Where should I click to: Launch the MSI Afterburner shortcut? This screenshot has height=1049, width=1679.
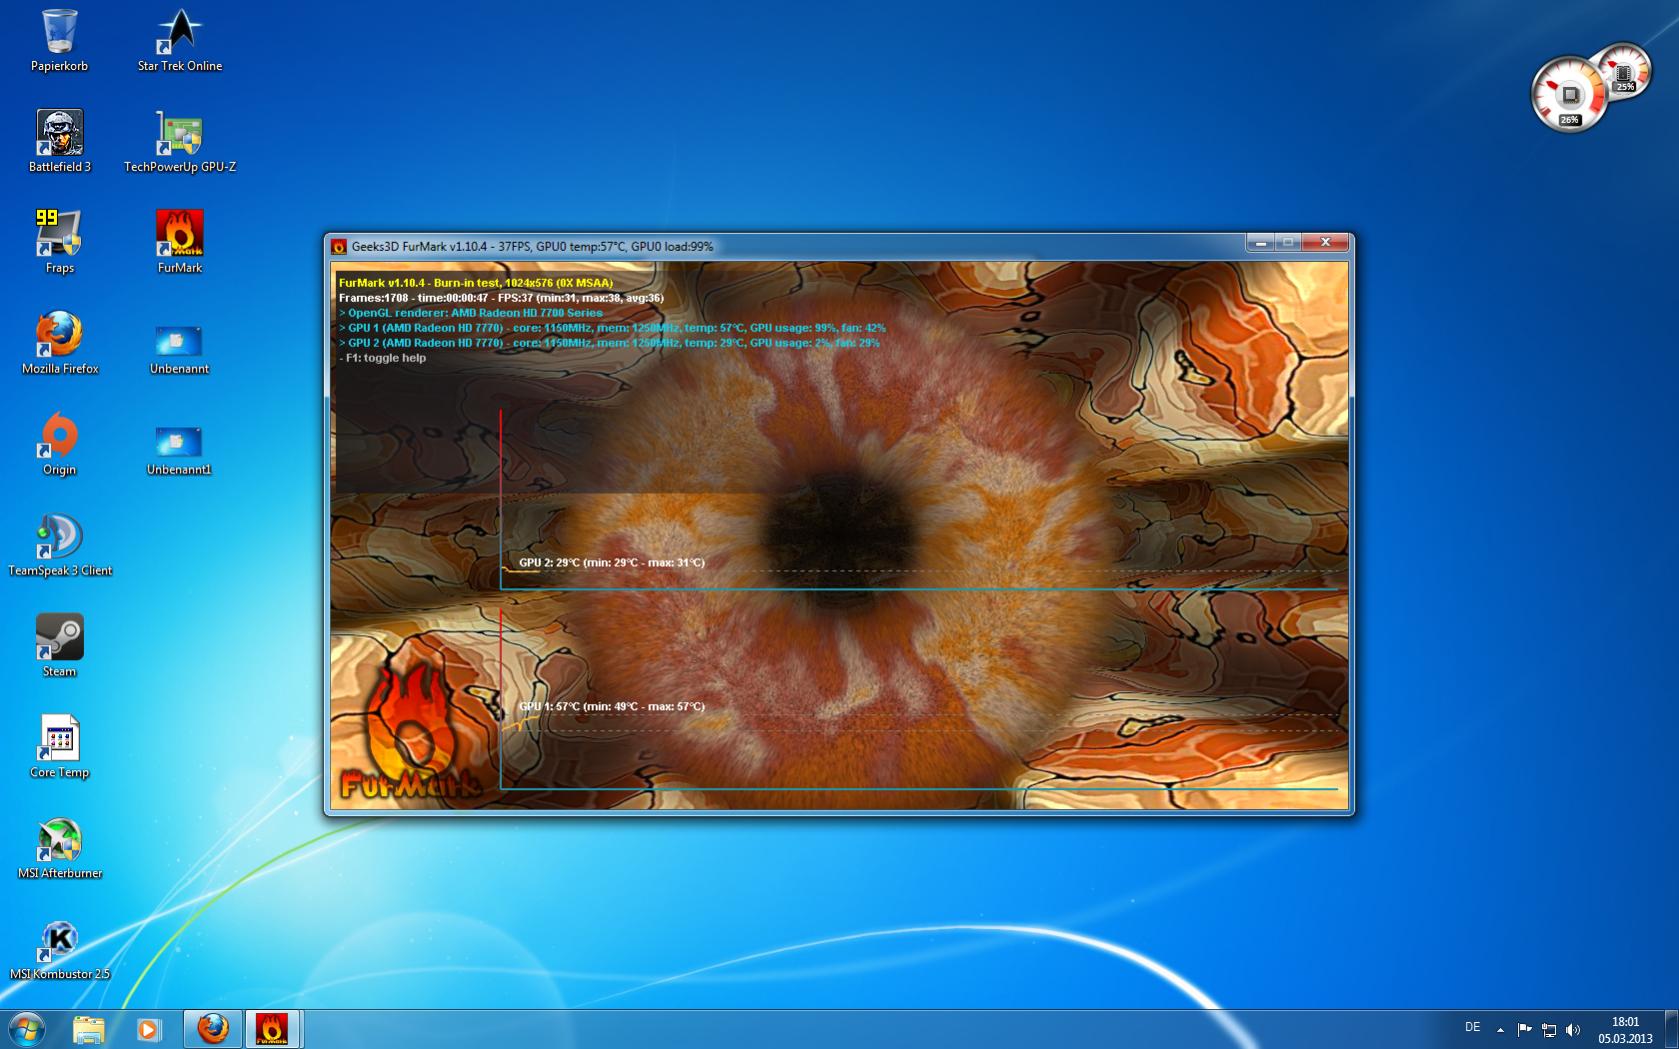(x=59, y=848)
